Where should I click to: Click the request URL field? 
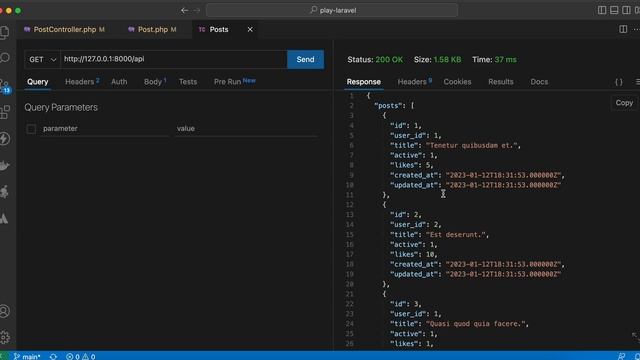(173, 59)
